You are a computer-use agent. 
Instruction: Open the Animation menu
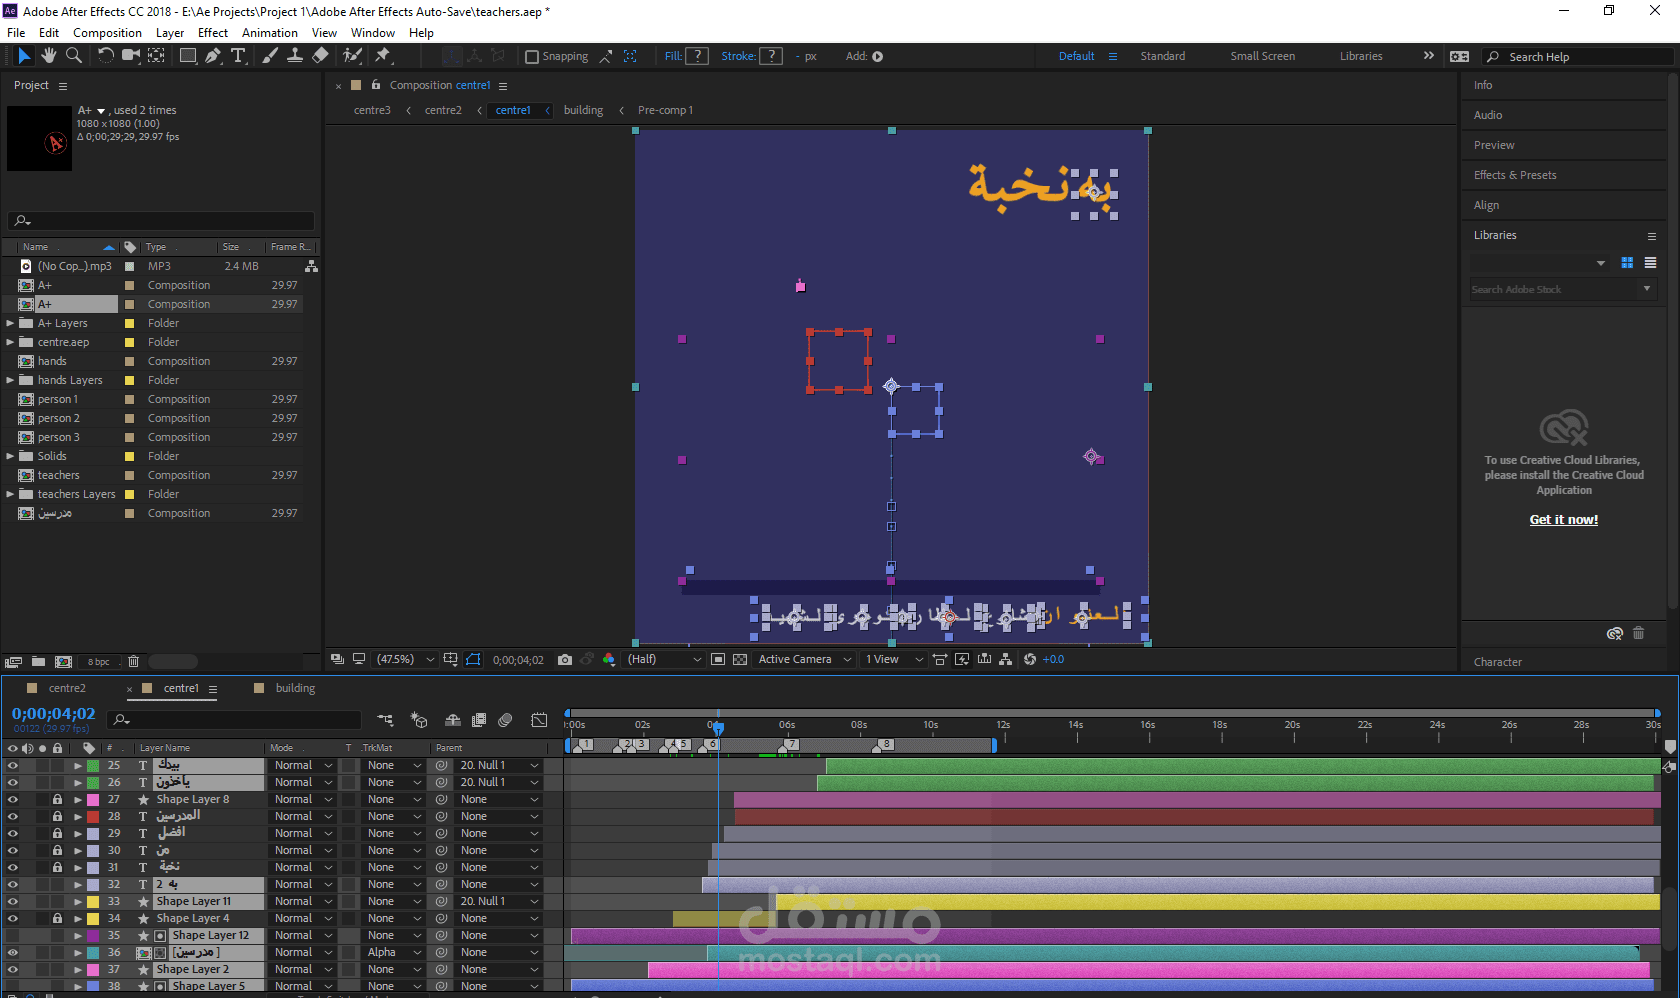pos(270,33)
